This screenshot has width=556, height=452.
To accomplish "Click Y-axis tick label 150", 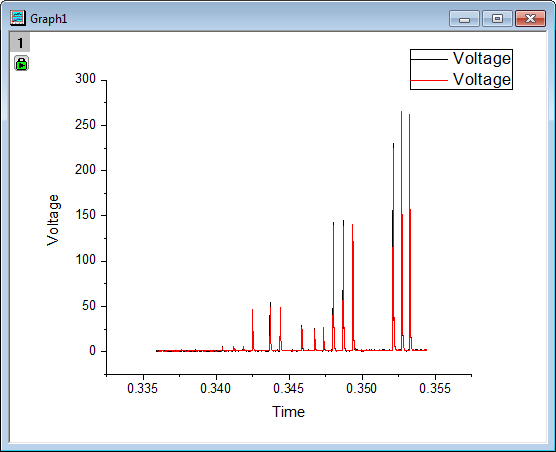I will coord(85,215).
